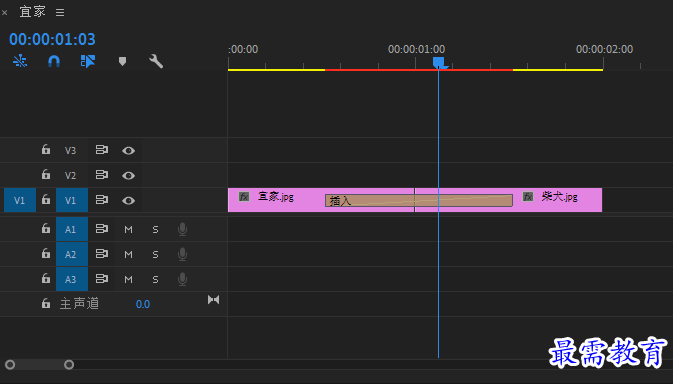Click right handle of zoom scrollbar
This screenshot has height=384, width=673.
69,365
